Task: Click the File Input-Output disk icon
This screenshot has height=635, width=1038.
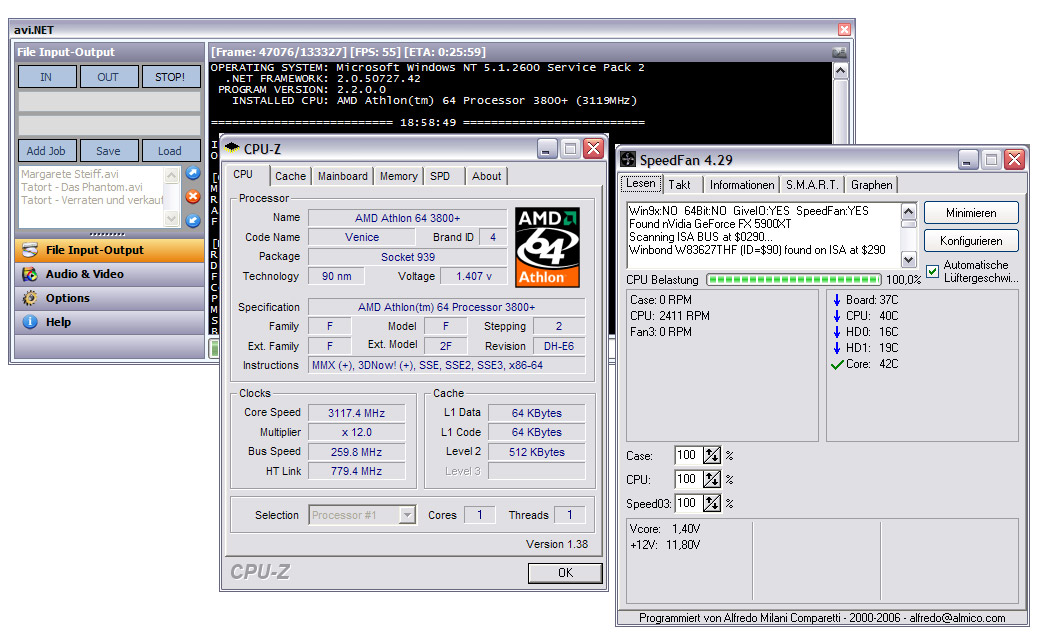Action: (30, 250)
